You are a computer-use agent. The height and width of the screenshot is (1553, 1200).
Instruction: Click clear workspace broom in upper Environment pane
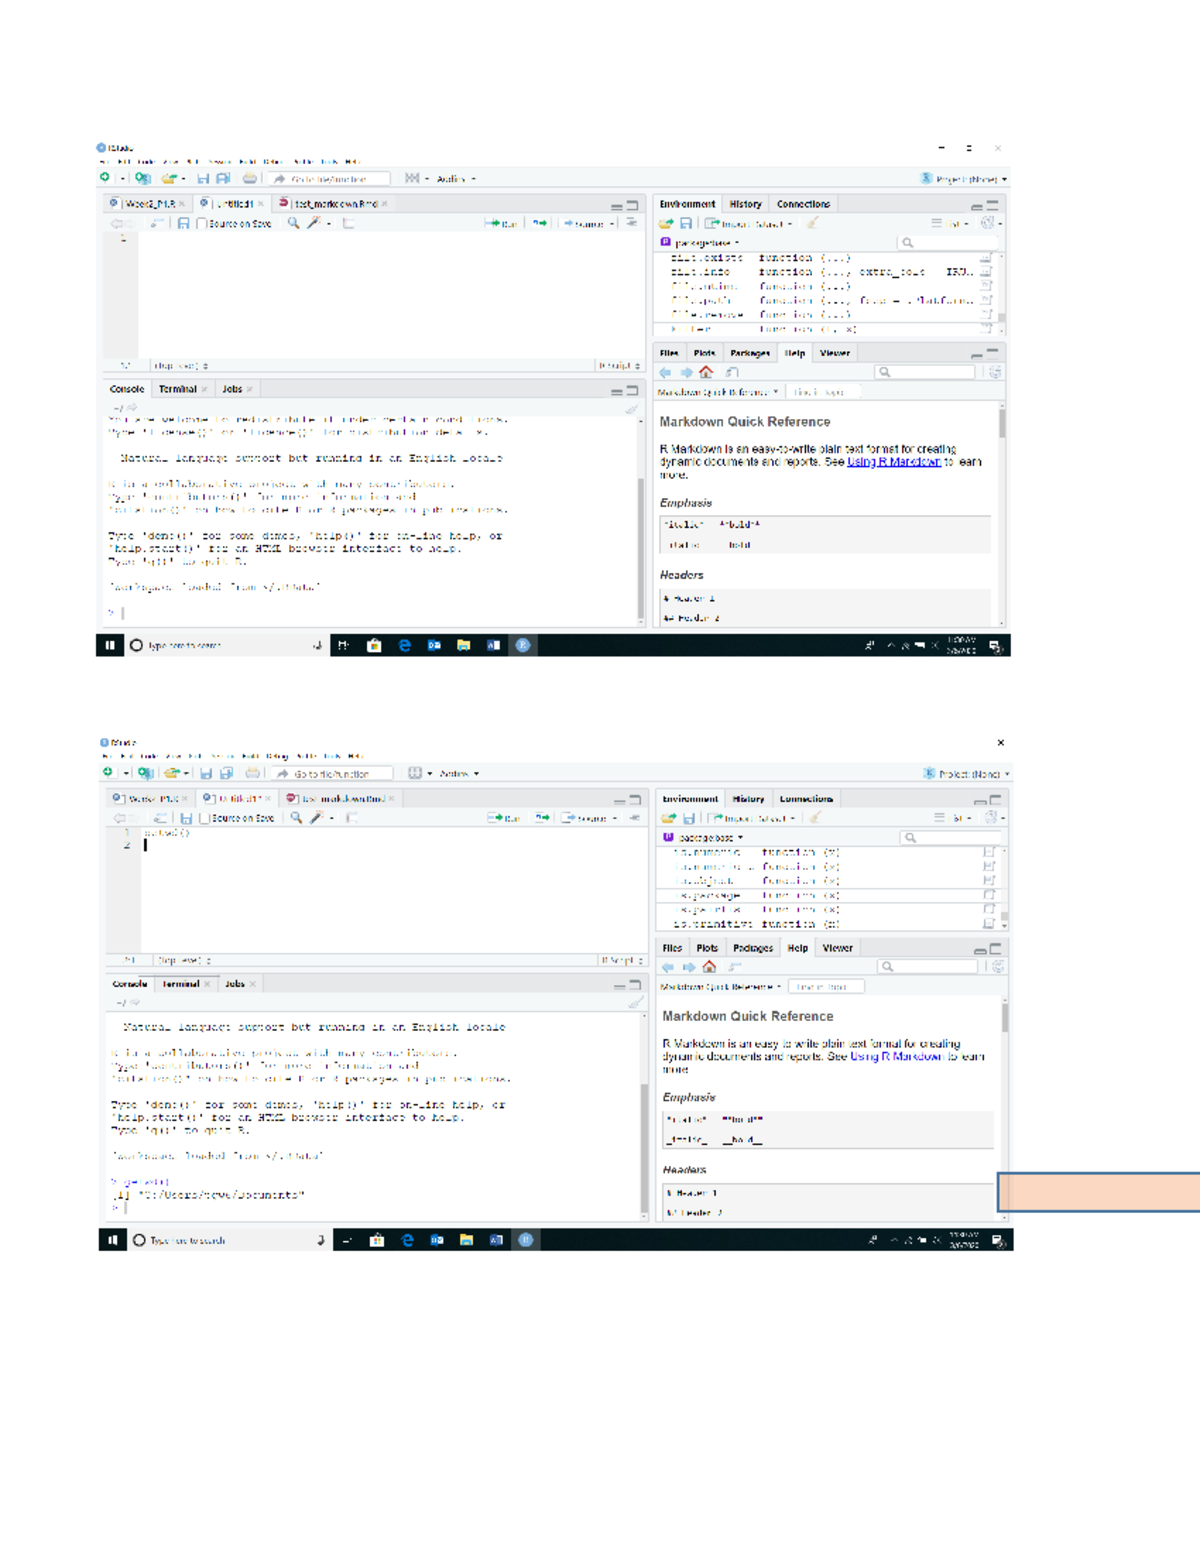pos(812,224)
